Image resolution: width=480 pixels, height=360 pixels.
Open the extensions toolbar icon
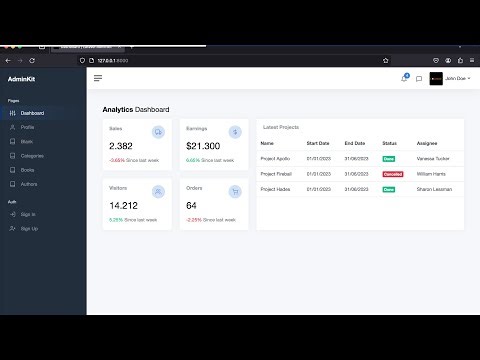coord(460,61)
